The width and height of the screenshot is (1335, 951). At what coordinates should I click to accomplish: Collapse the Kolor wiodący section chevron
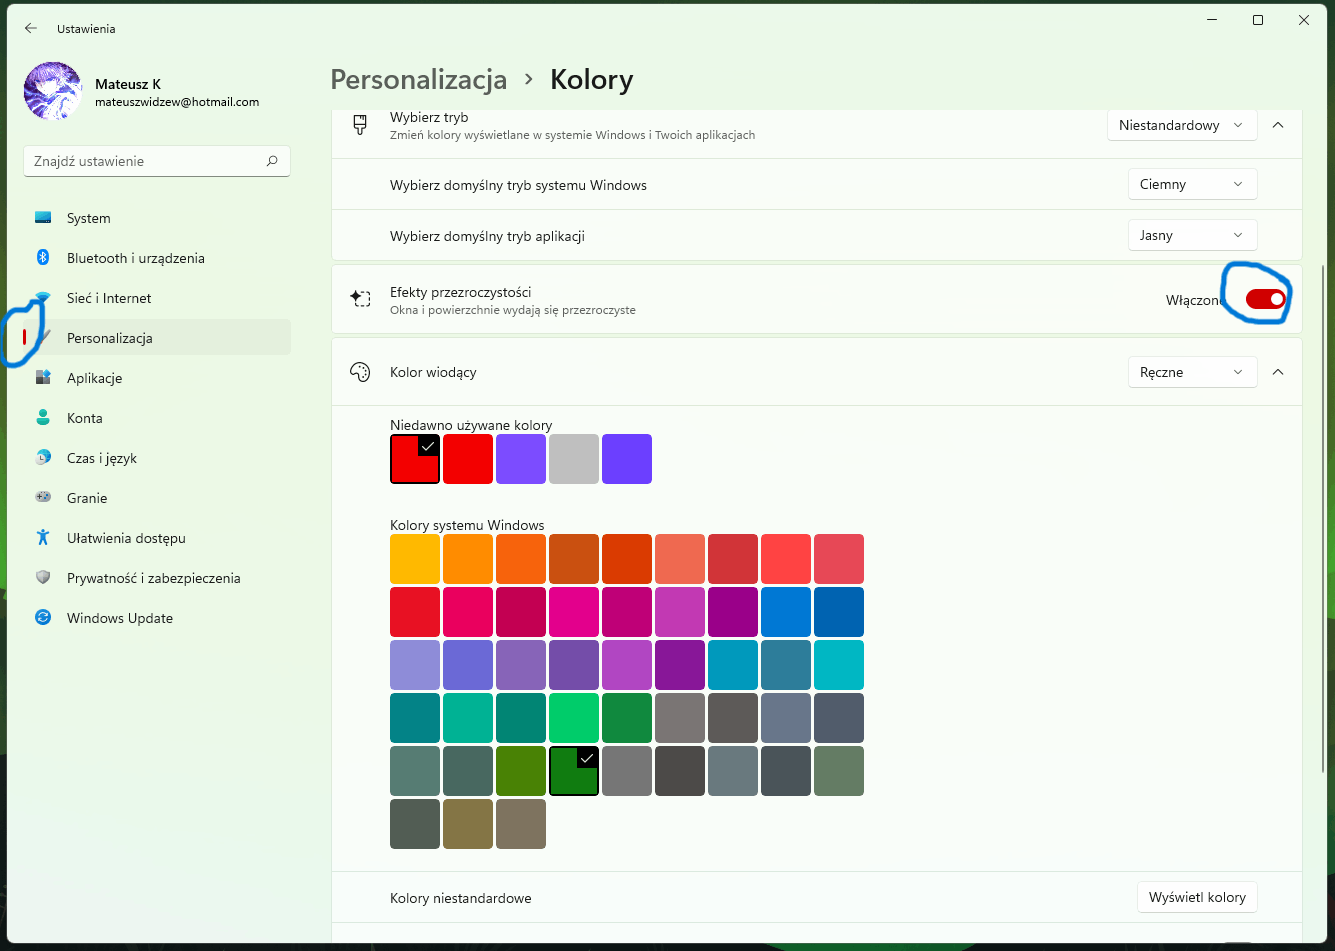click(x=1277, y=372)
